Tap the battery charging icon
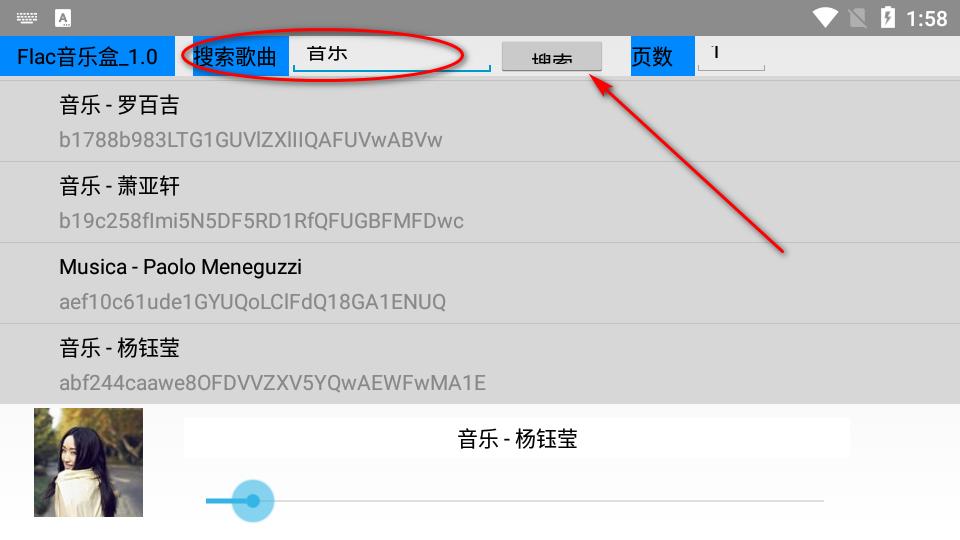 click(x=888, y=17)
